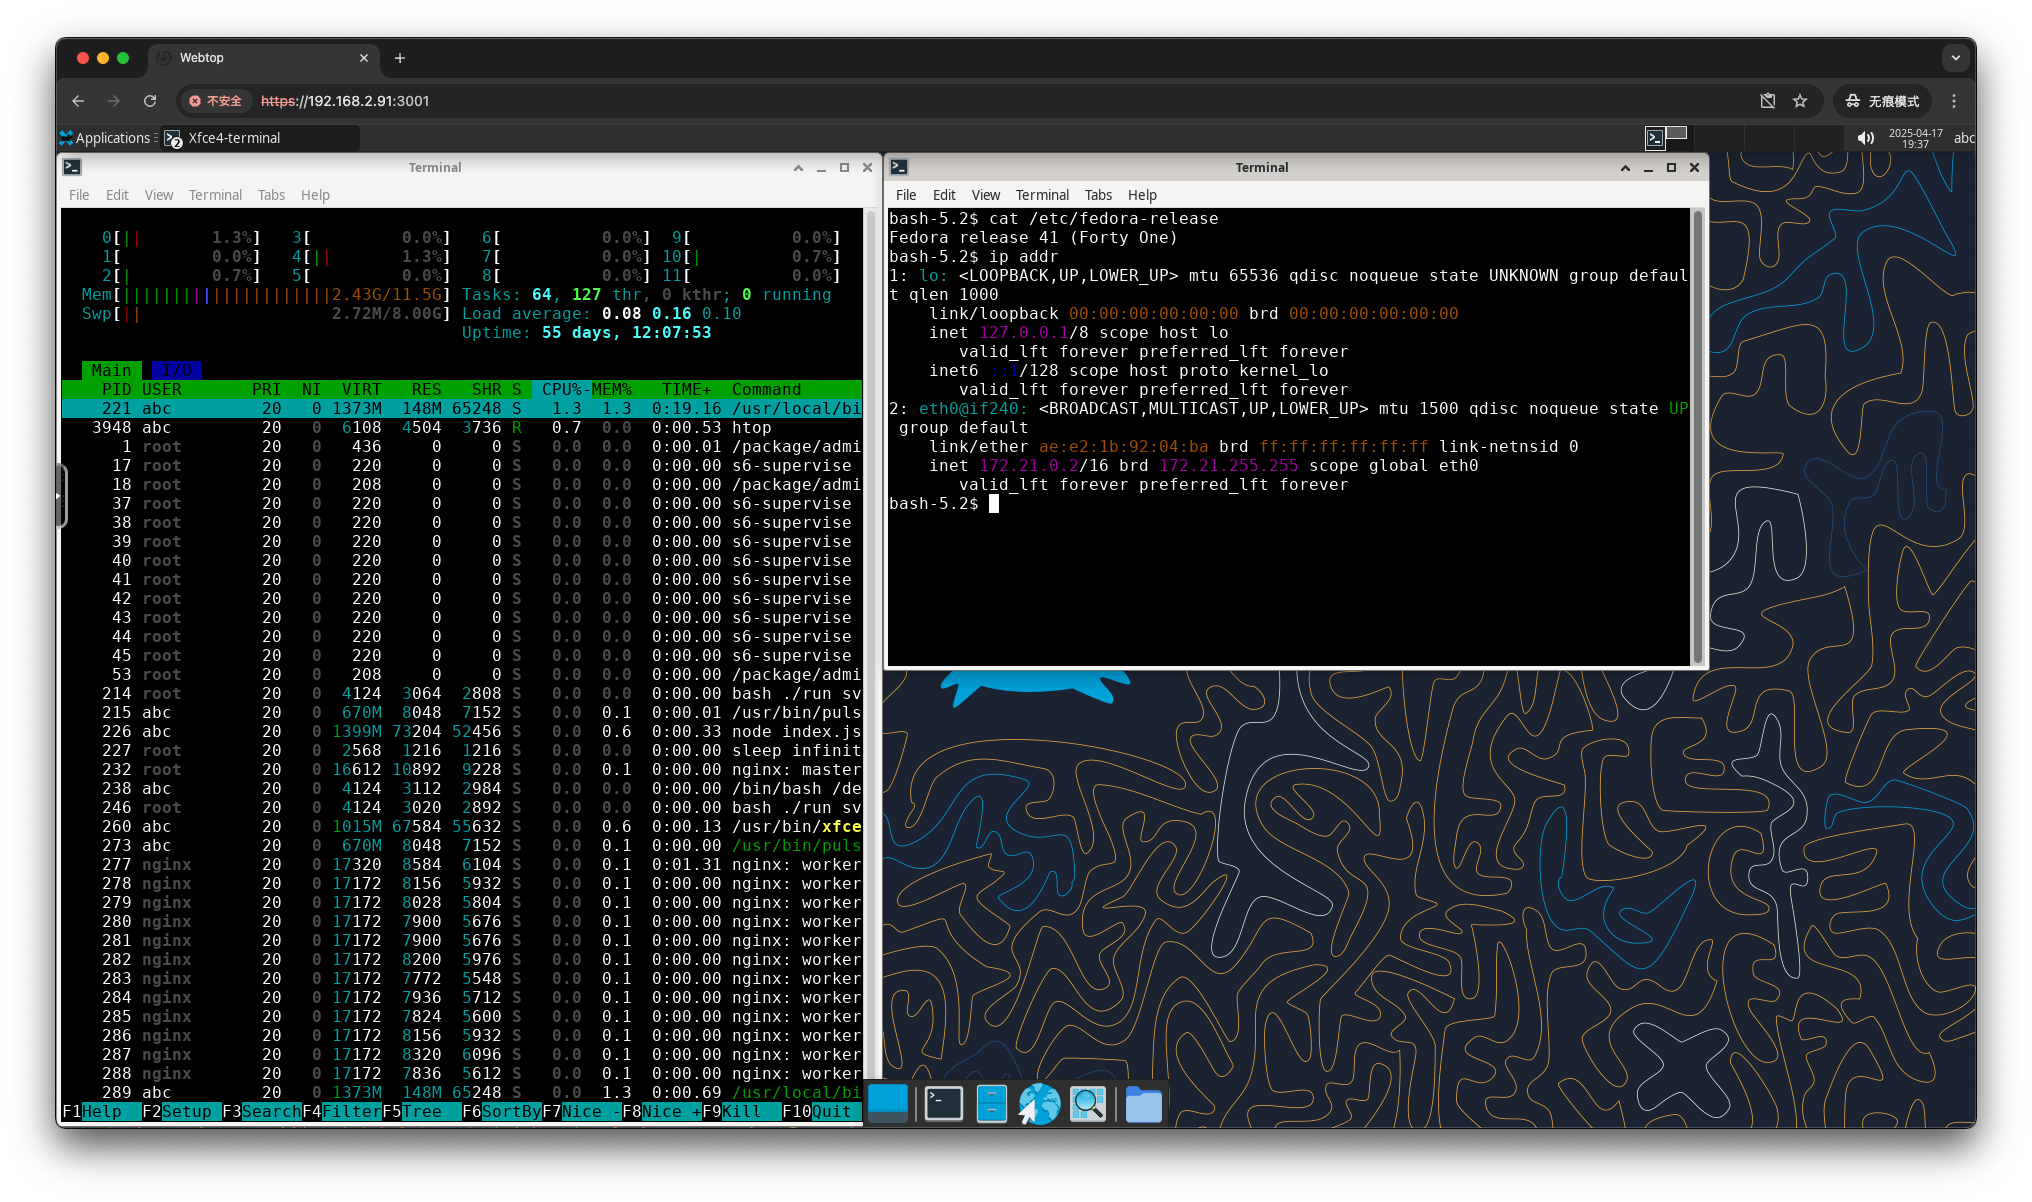
Task: Click the F9 Kill button in htop
Action: pyautogui.click(x=741, y=1111)
